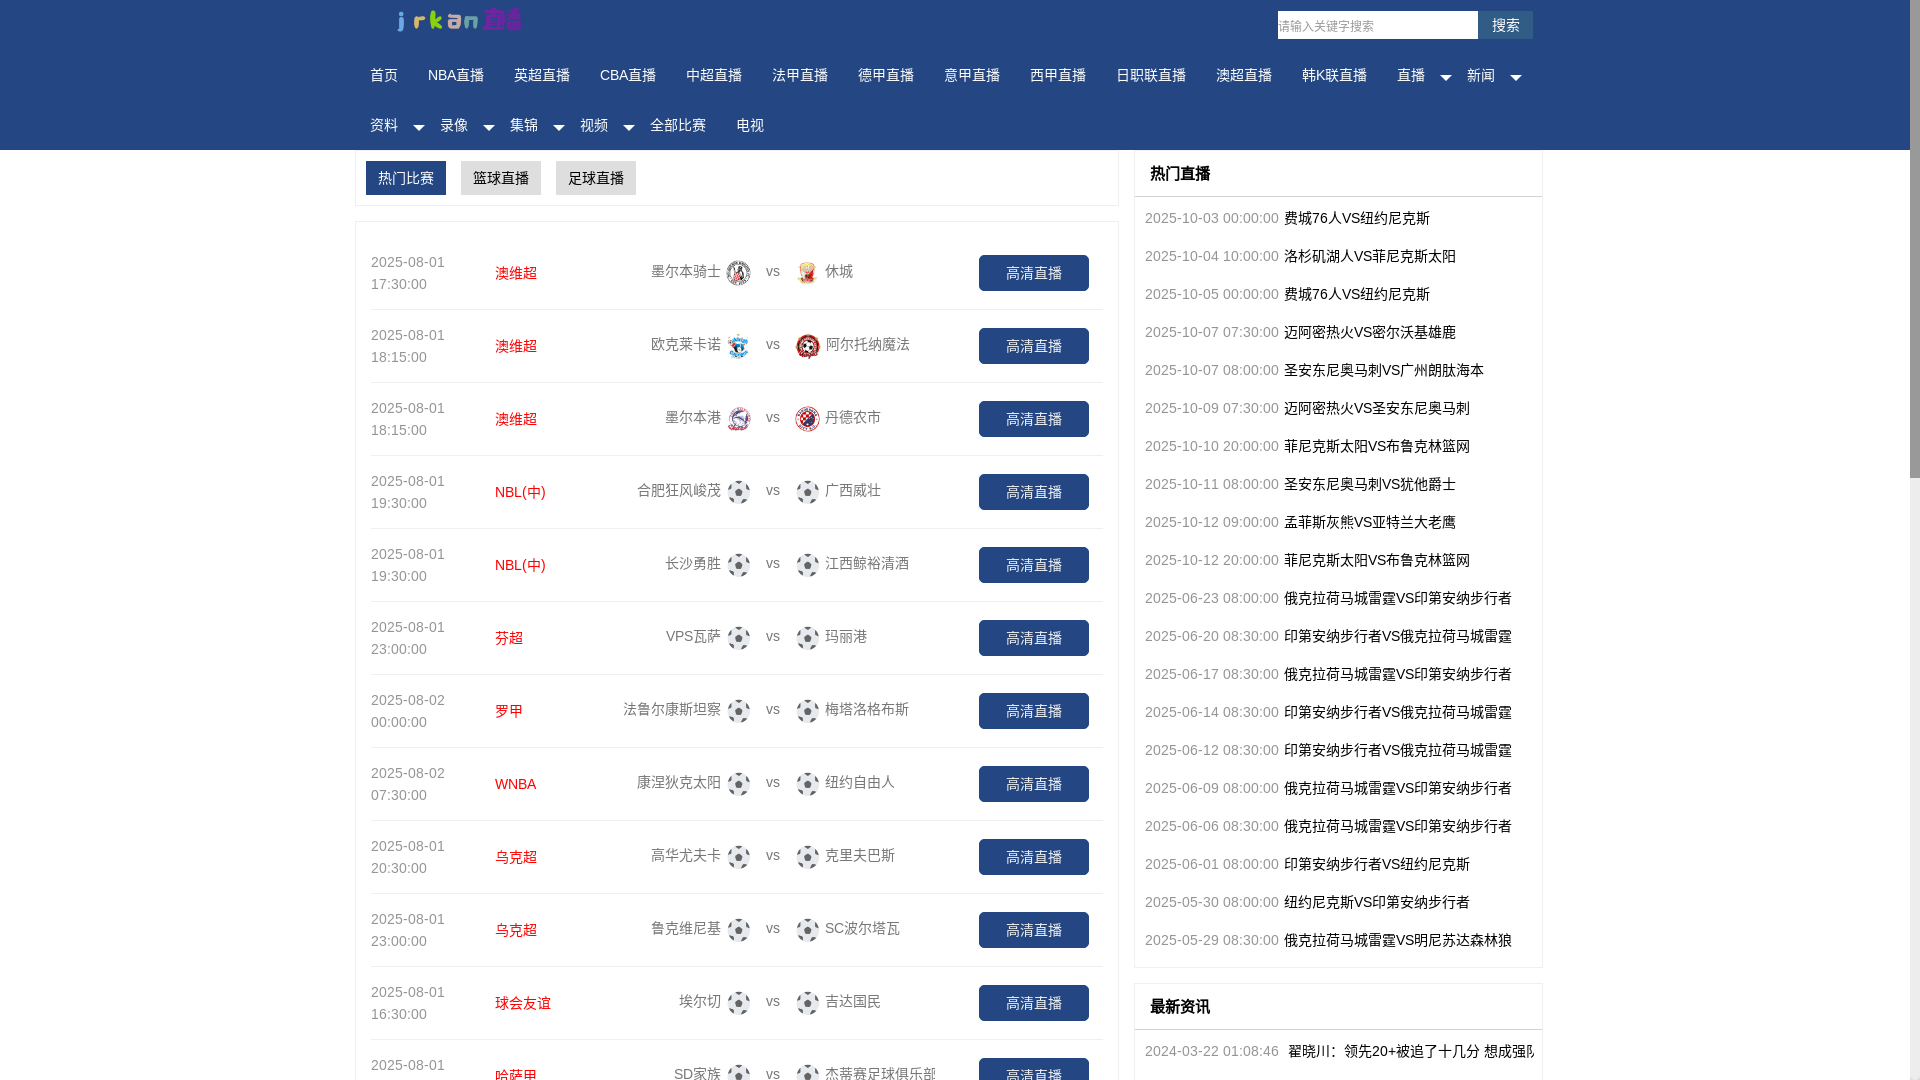
Task: Open 韩K联直播 in the navigation bar
Action: [1334, 76]
